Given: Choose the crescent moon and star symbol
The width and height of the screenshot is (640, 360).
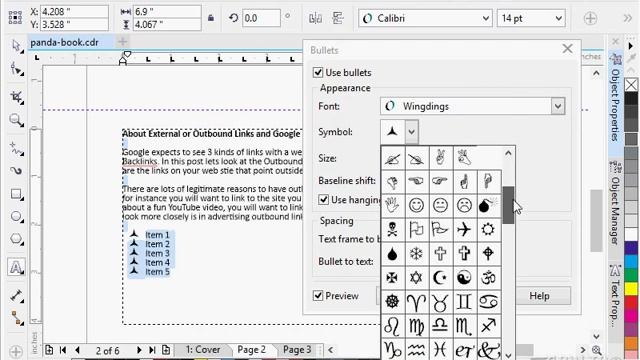Looking at the screenshot, I should 440,278.
